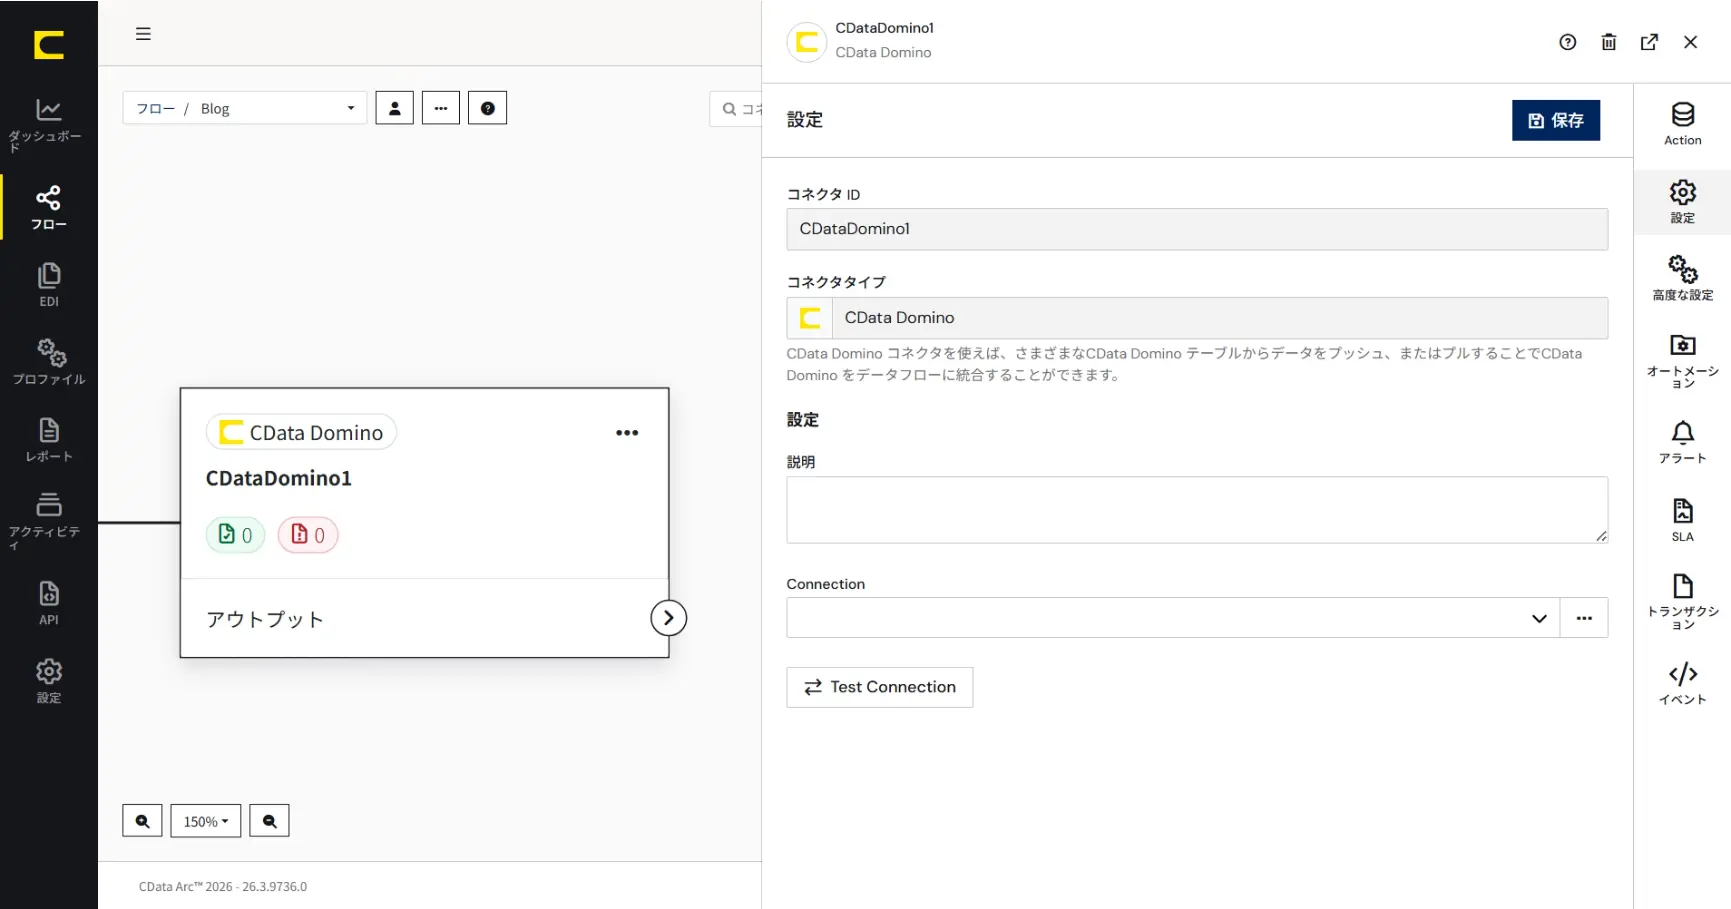Switch to the Action tab
This screenshot has height=909, width=1731.
(1682, 124)
